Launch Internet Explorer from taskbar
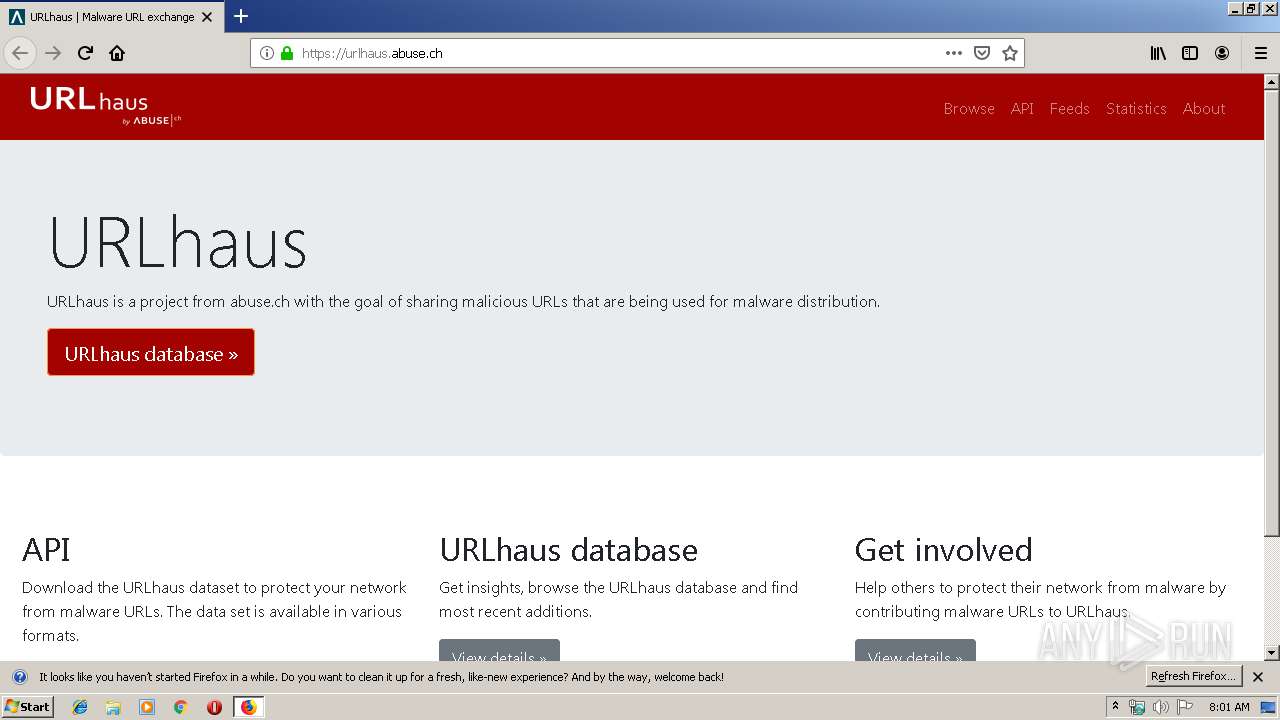This screenshot has height=720, width=1280. click(x=80, y=707)
